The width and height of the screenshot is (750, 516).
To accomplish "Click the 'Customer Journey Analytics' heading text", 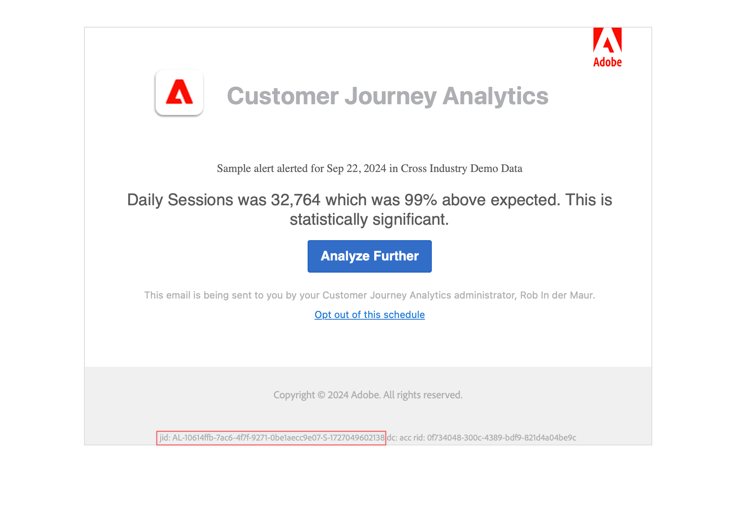I will click(x=387, y=96).
